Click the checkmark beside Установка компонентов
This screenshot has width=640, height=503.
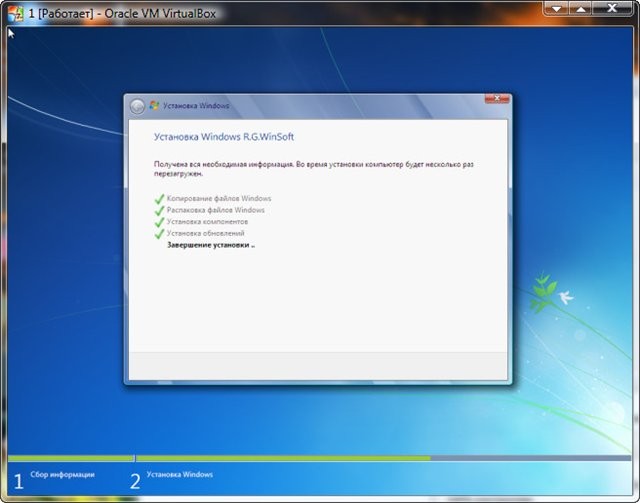pyautogui.click(x=160, y=223)
